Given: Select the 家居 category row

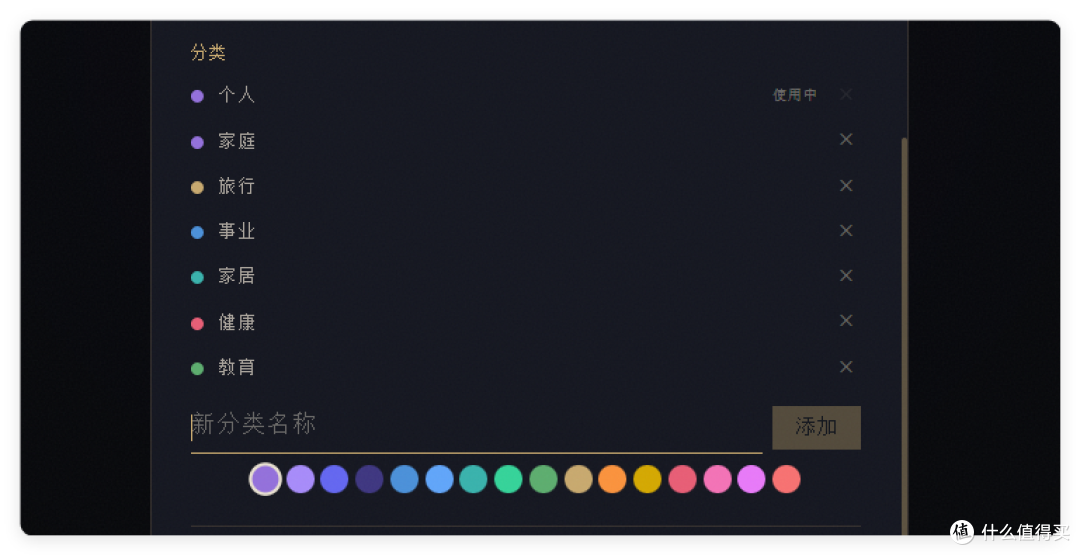Looking at the screenshot, I should click(x=526, y=276).
